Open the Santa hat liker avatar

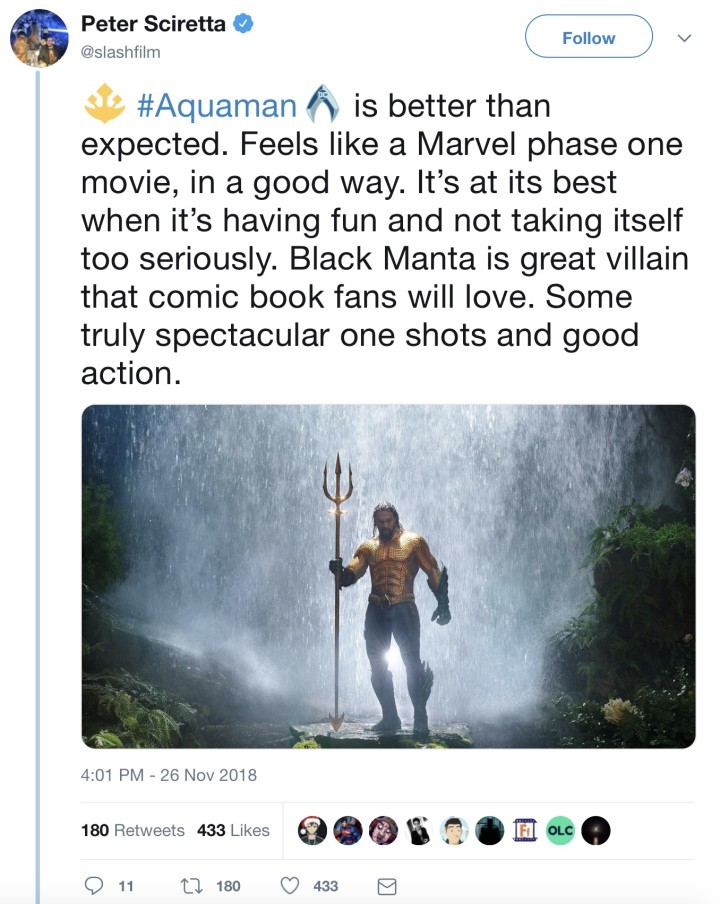(313, 830)
